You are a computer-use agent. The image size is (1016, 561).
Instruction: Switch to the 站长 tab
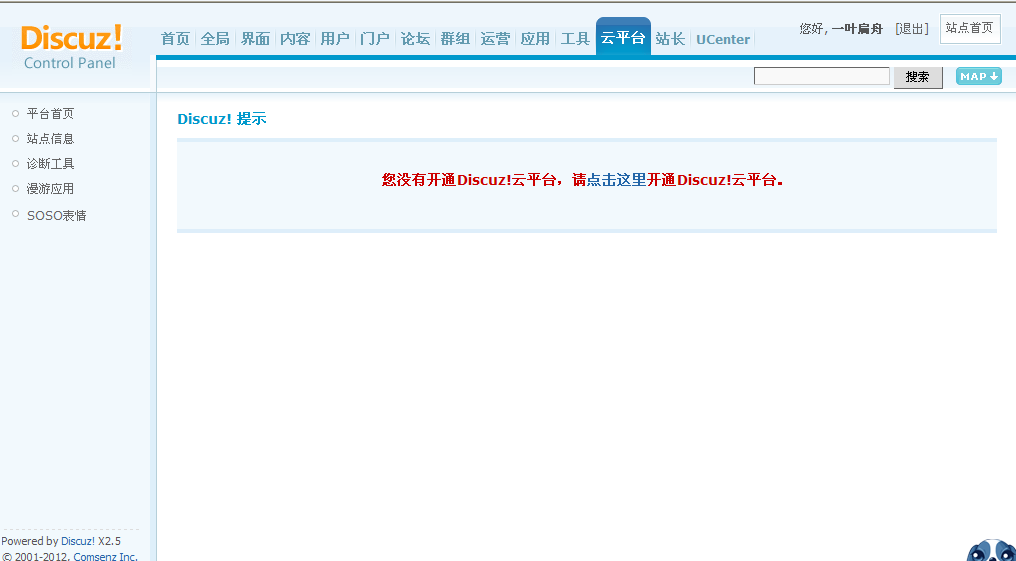pos(670,39)
